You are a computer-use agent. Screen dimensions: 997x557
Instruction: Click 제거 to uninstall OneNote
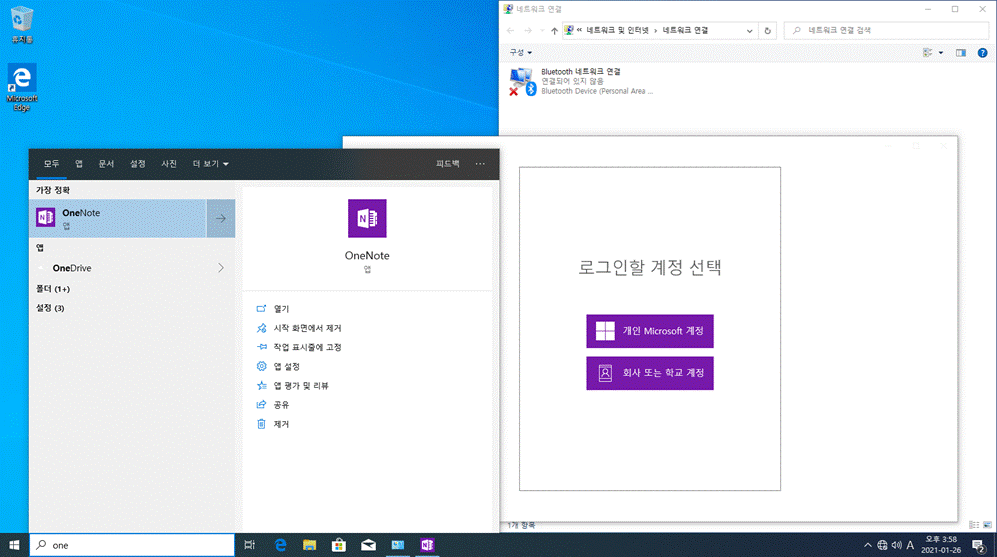point(281,423)
